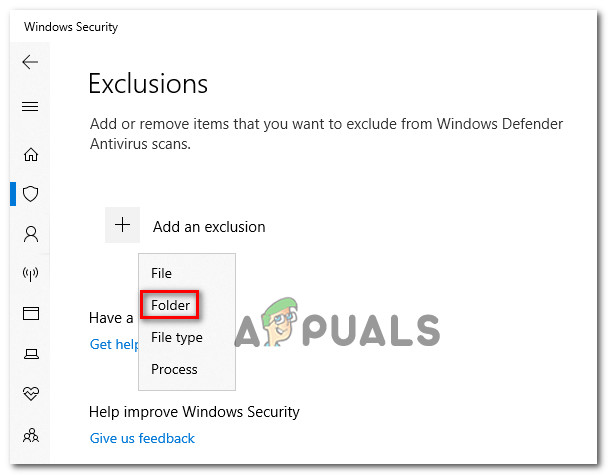Select Folder in the exclusion menu
Viewport: 608px width, 475px height.
170,305
